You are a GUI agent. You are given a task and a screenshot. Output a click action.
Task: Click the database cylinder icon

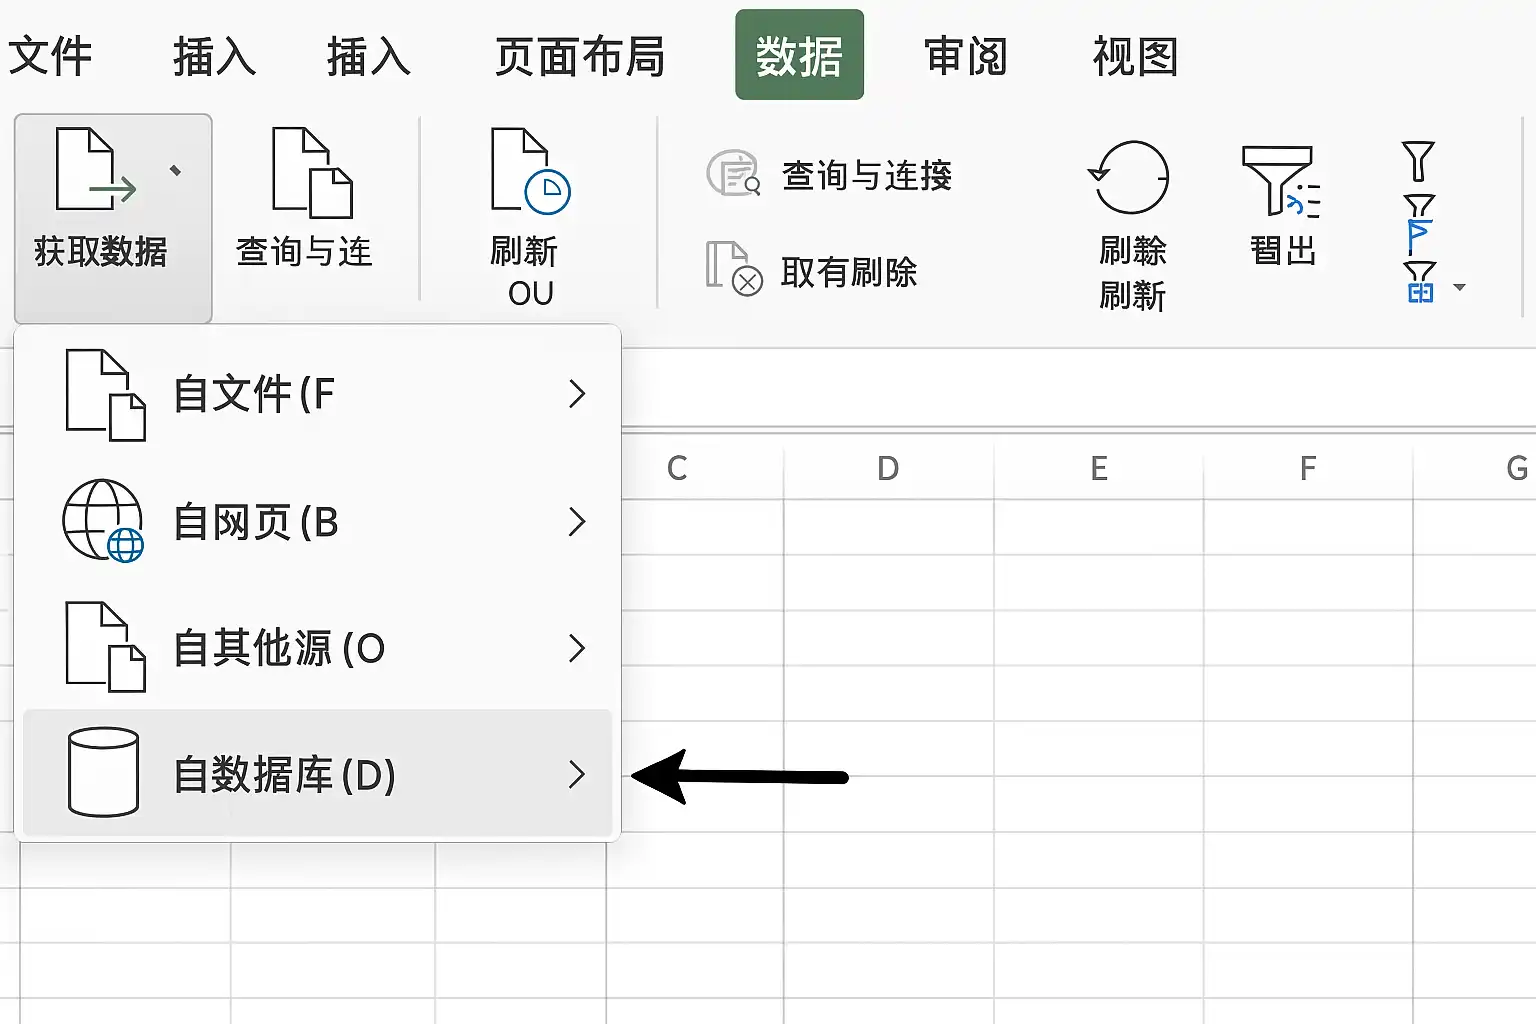(103, 772)
